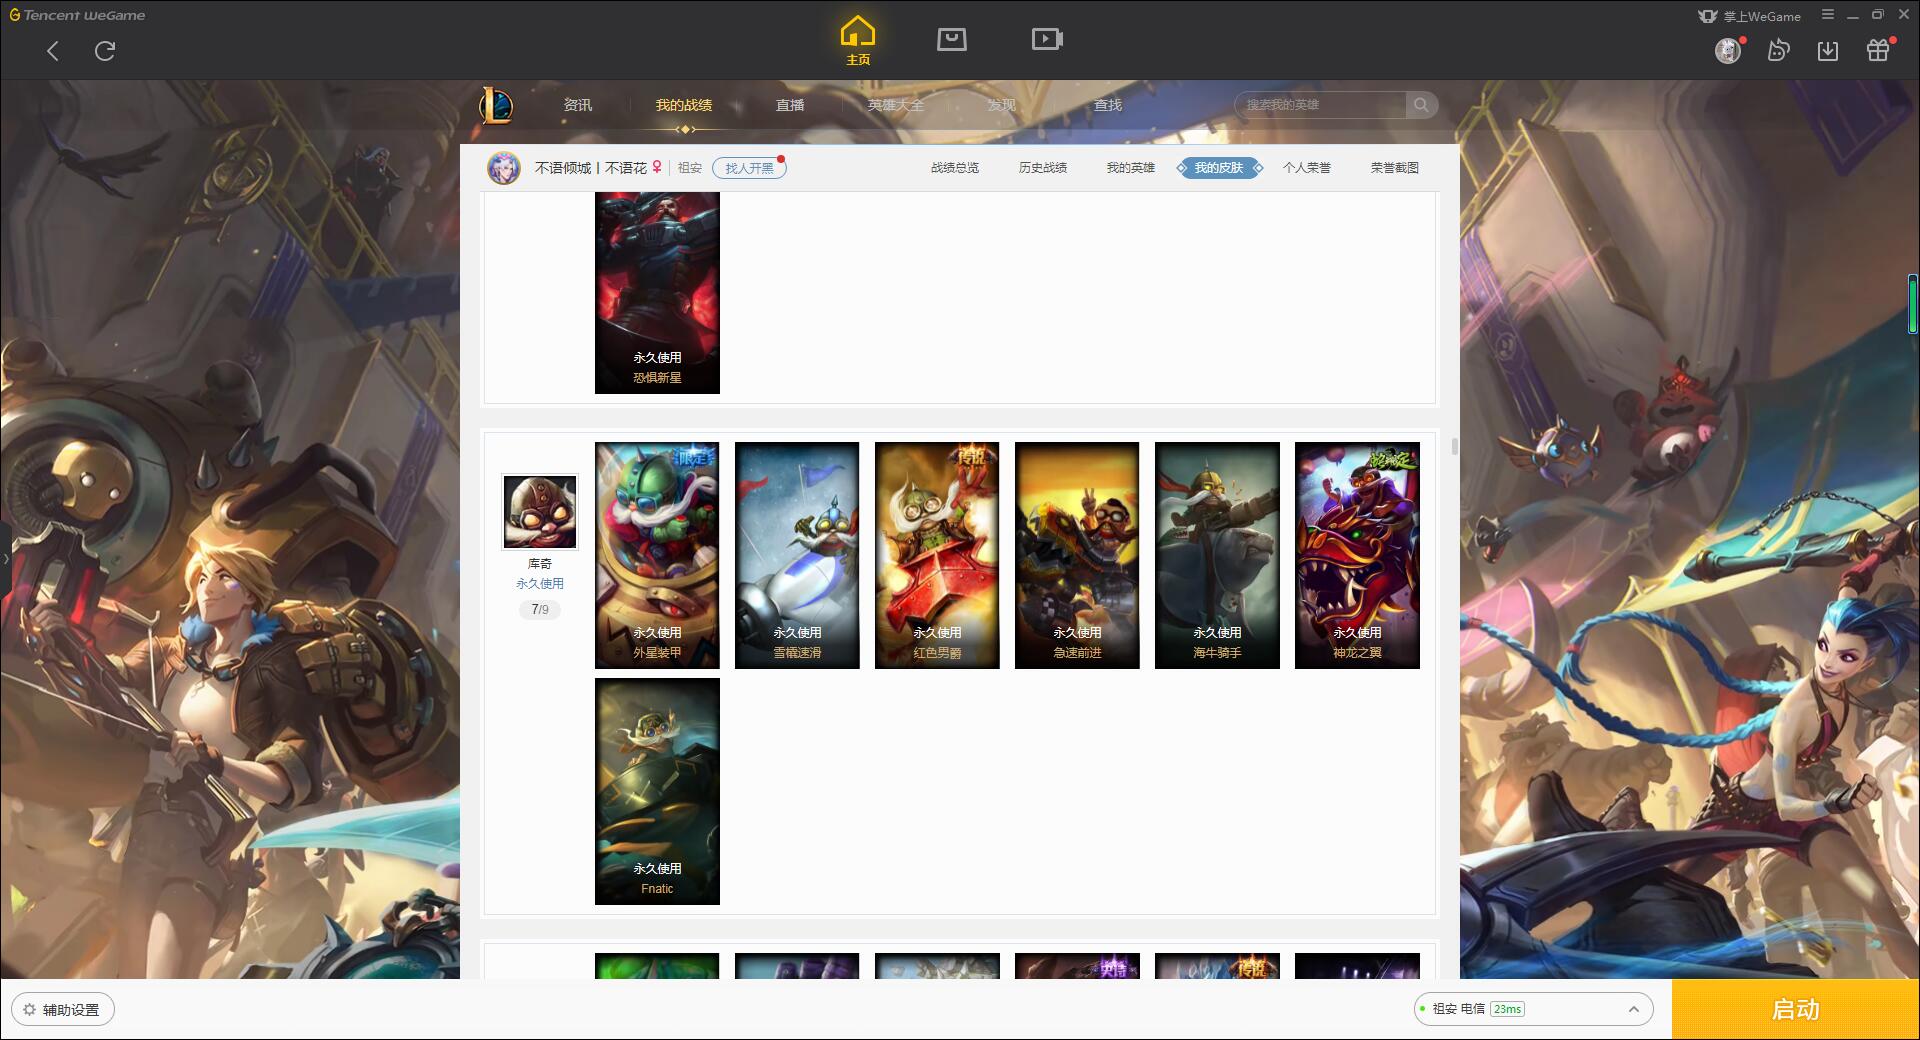1920x1040 pixels.
Task: Open the 主页 home icon
Action: 858,41
